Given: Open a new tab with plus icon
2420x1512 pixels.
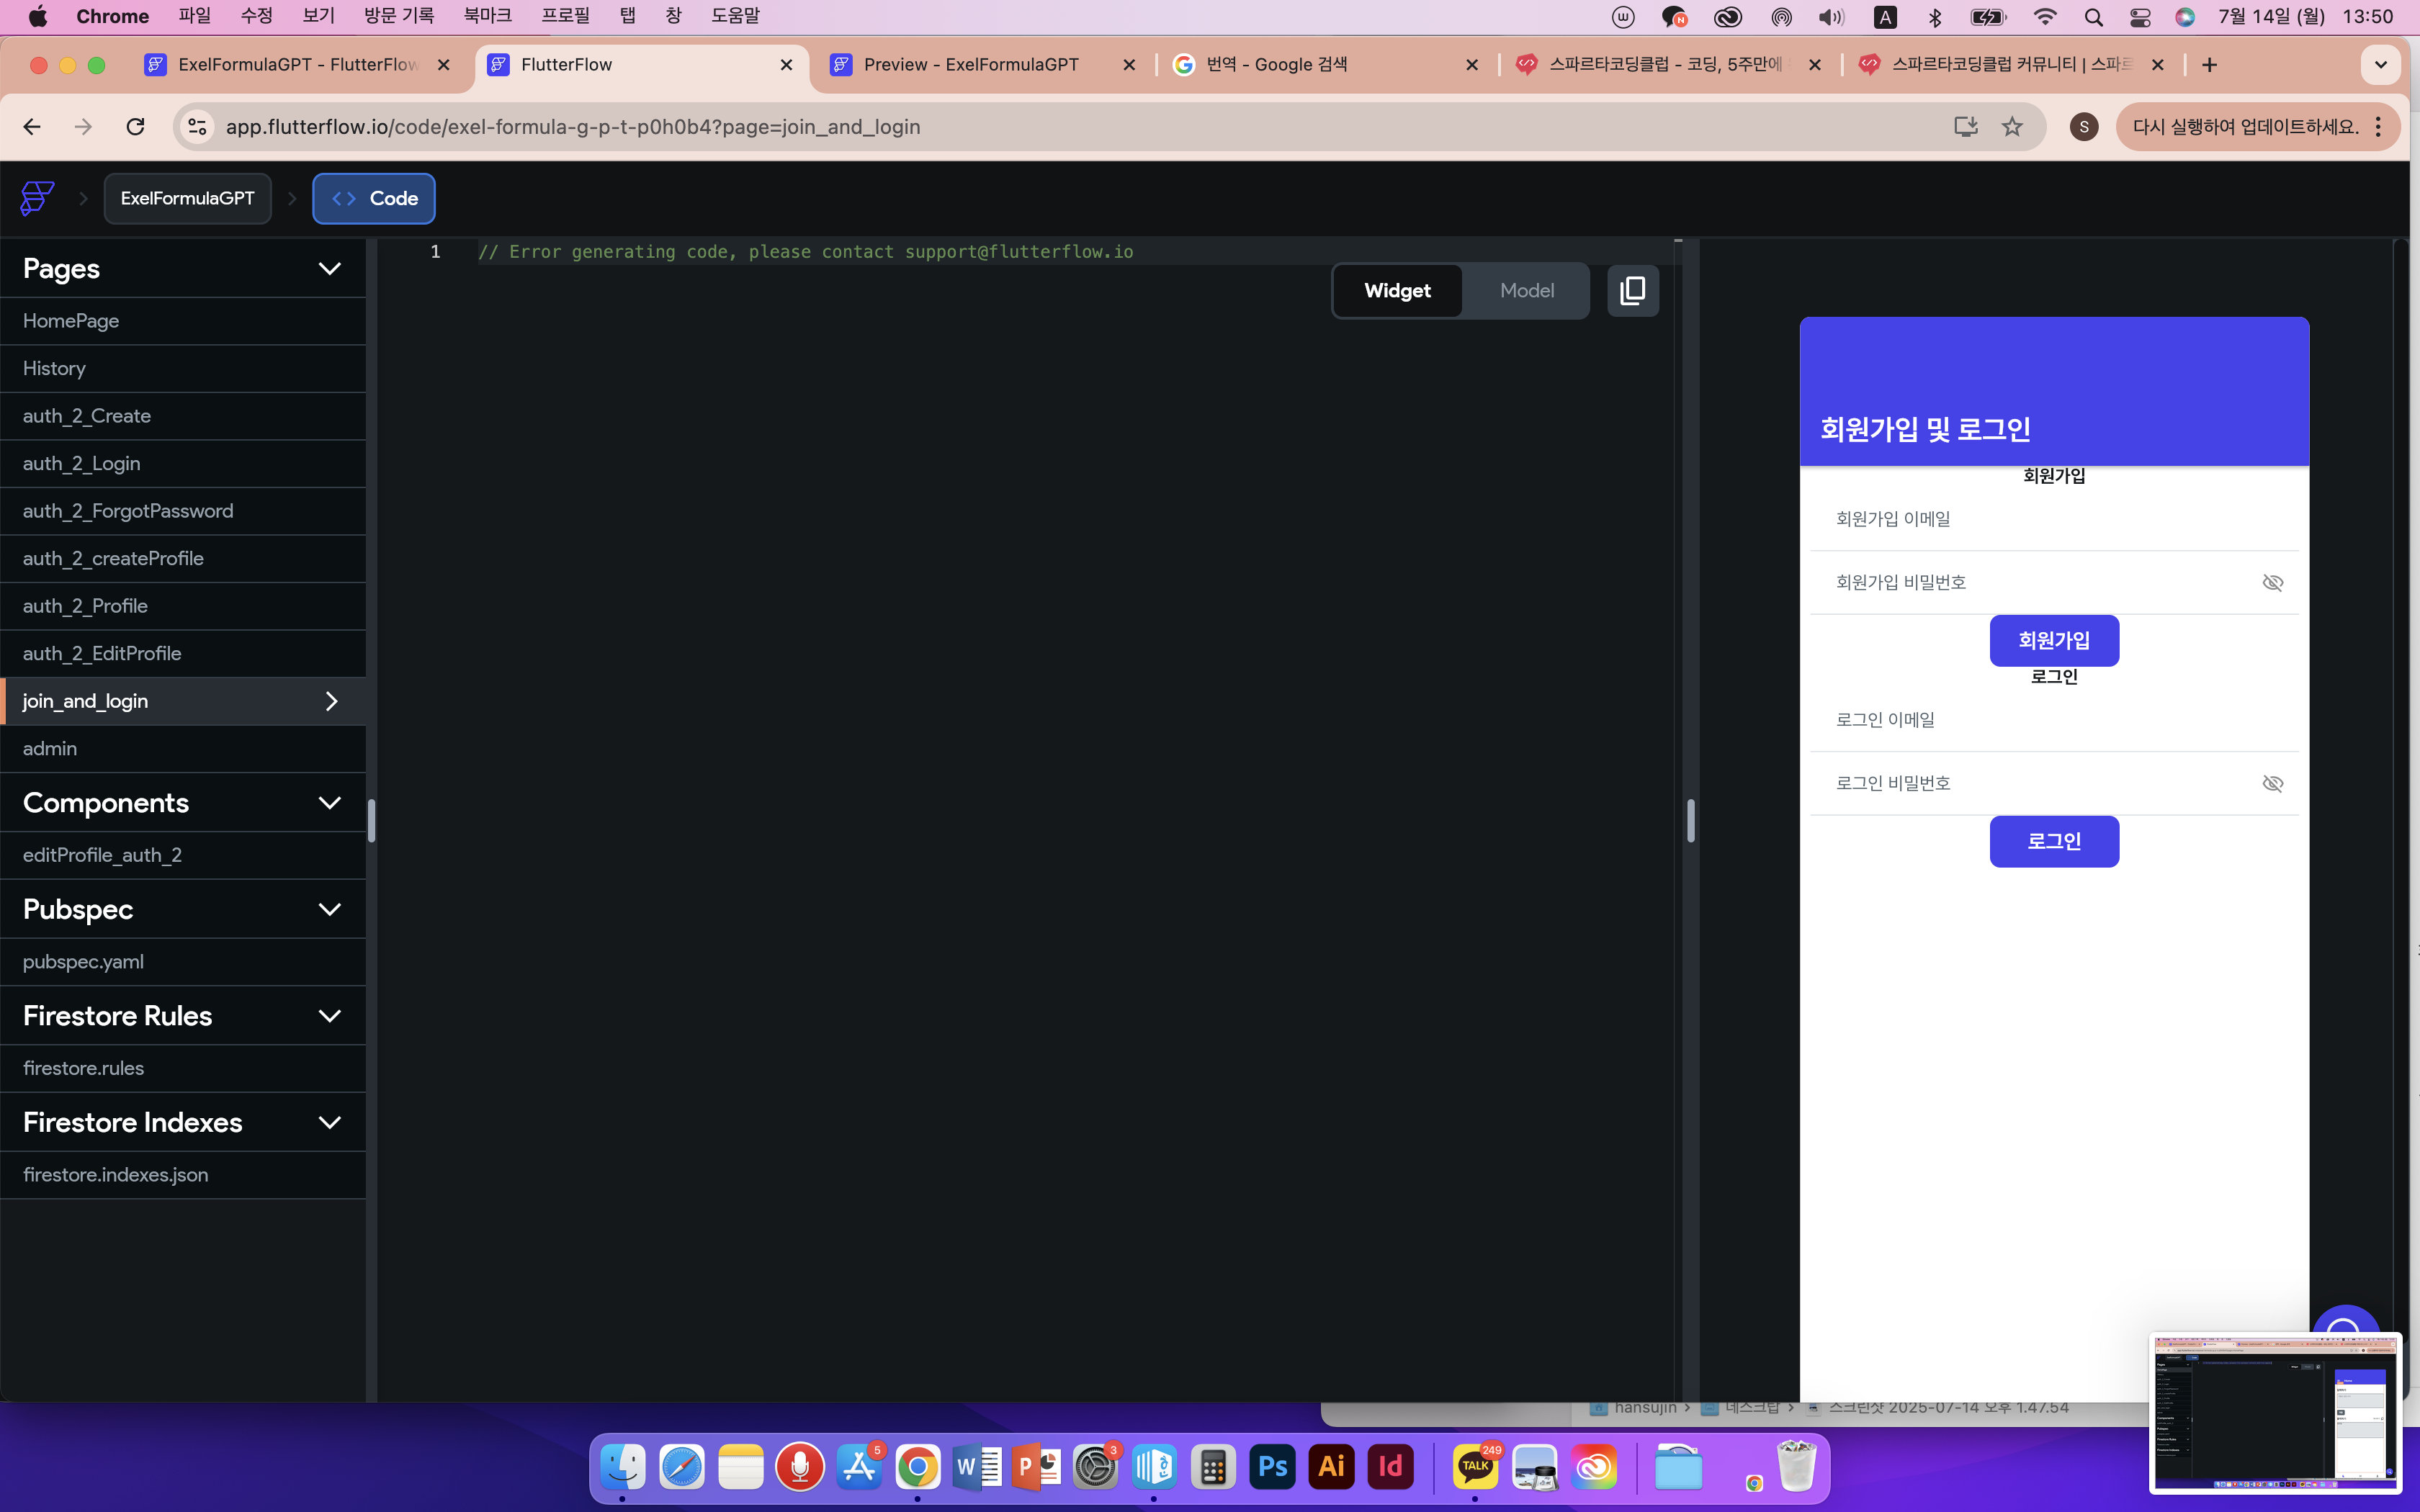Looking at the screenshot, I should (x=2209, y=65).
